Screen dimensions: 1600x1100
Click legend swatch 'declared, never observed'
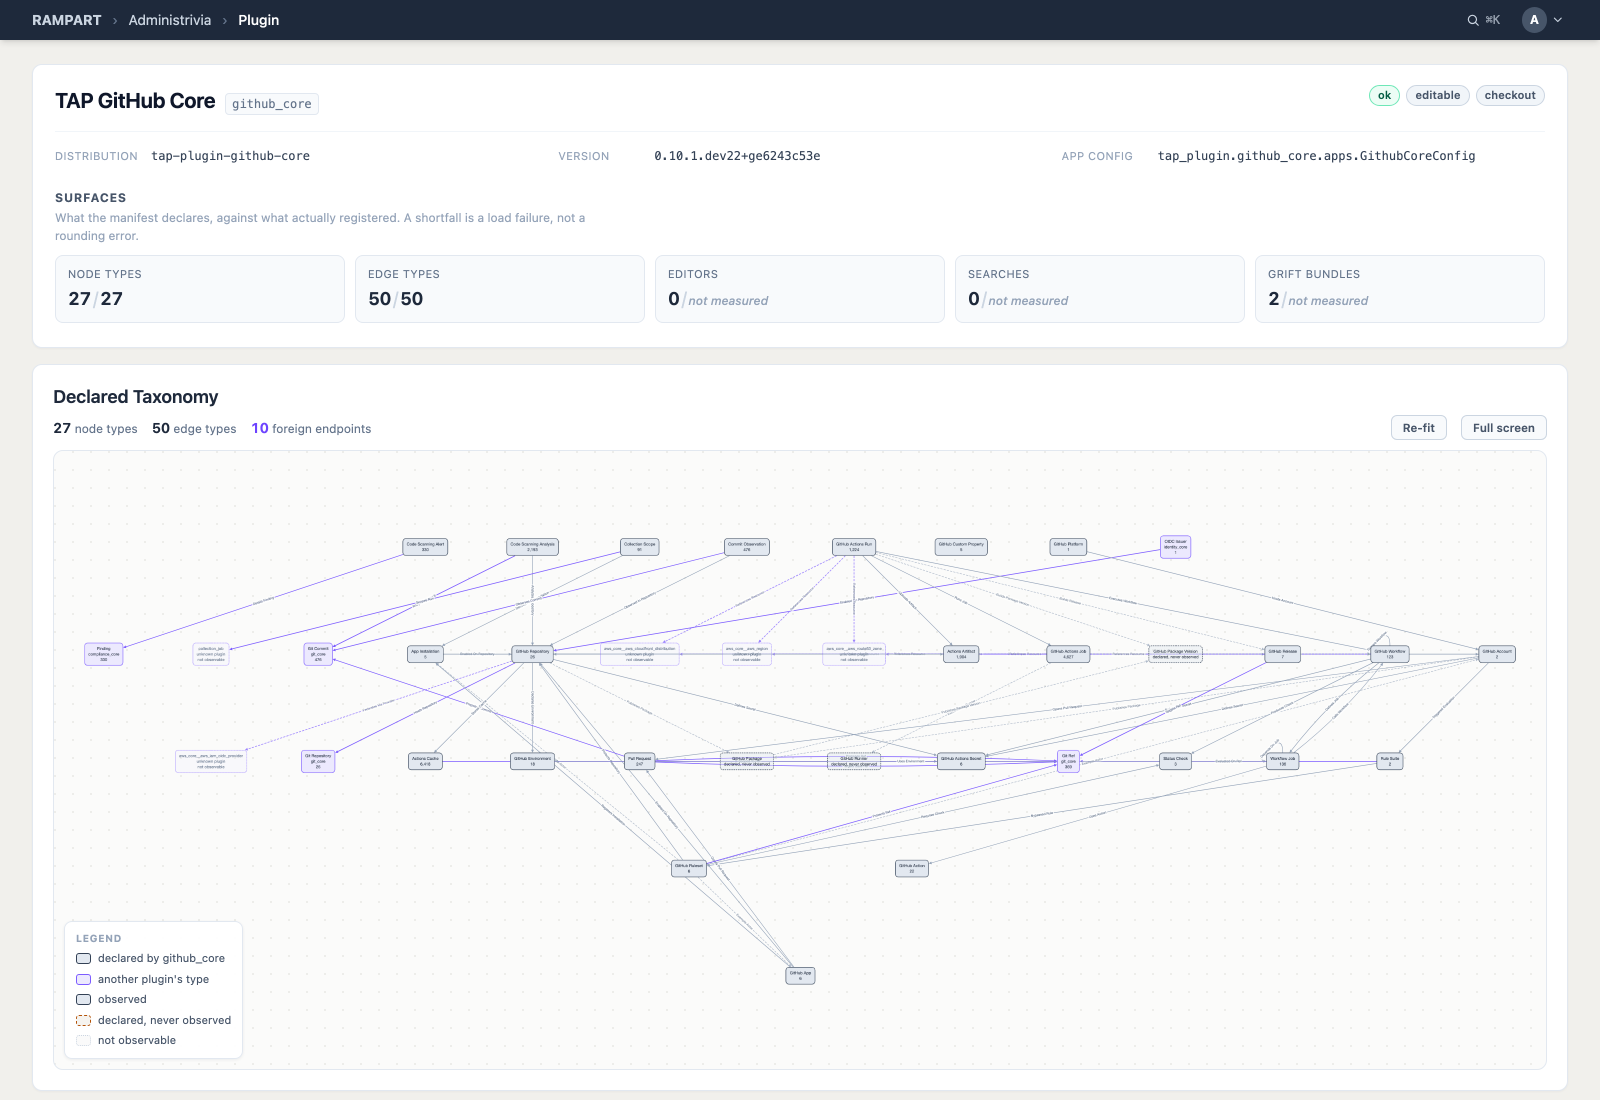click(84, 1020)
